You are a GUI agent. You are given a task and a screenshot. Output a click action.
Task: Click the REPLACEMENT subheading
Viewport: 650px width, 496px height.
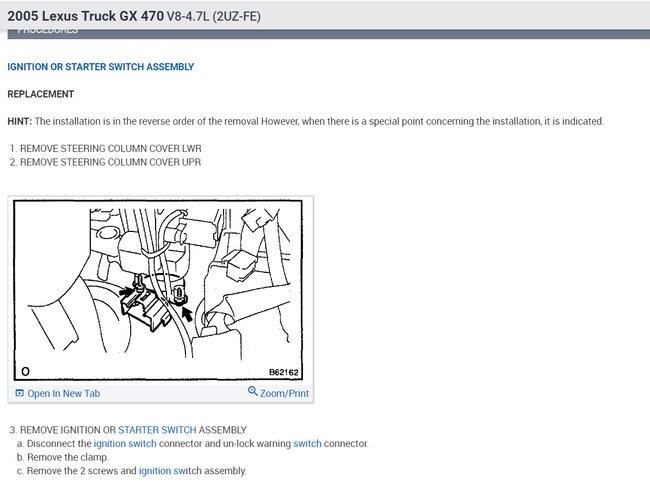coord(41,94)
